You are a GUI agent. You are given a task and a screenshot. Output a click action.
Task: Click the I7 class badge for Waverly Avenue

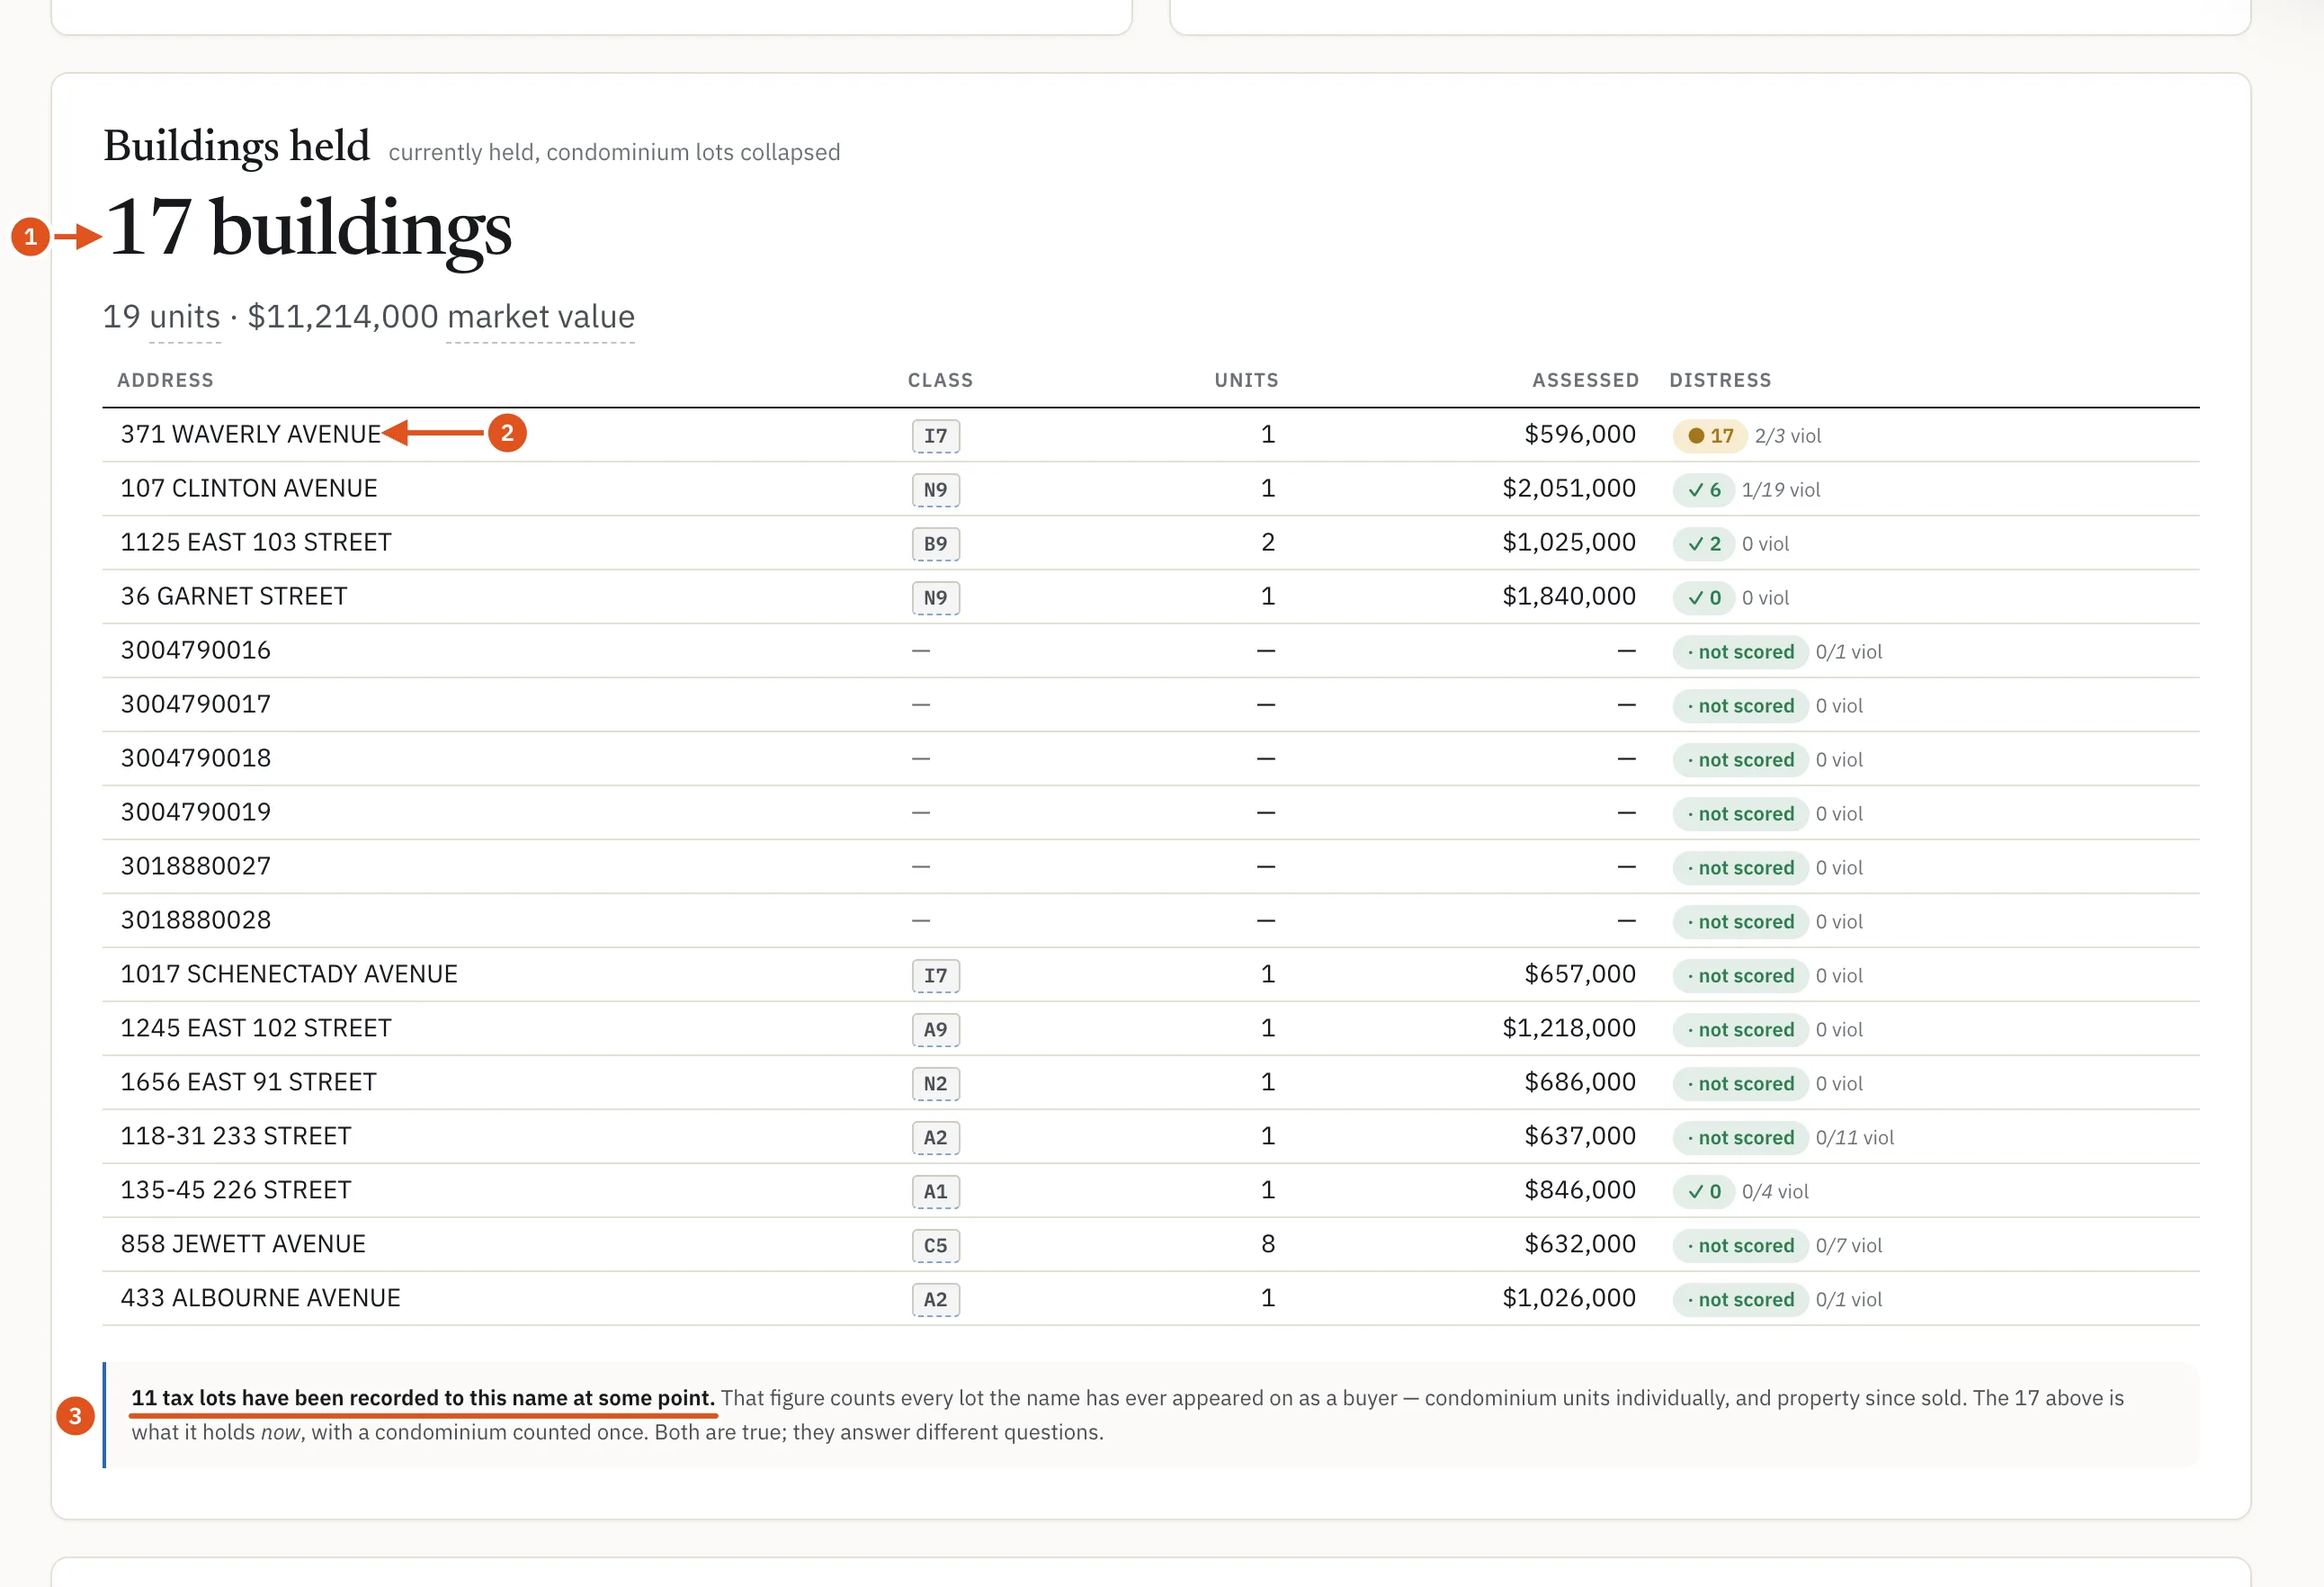tap(935, 436)
